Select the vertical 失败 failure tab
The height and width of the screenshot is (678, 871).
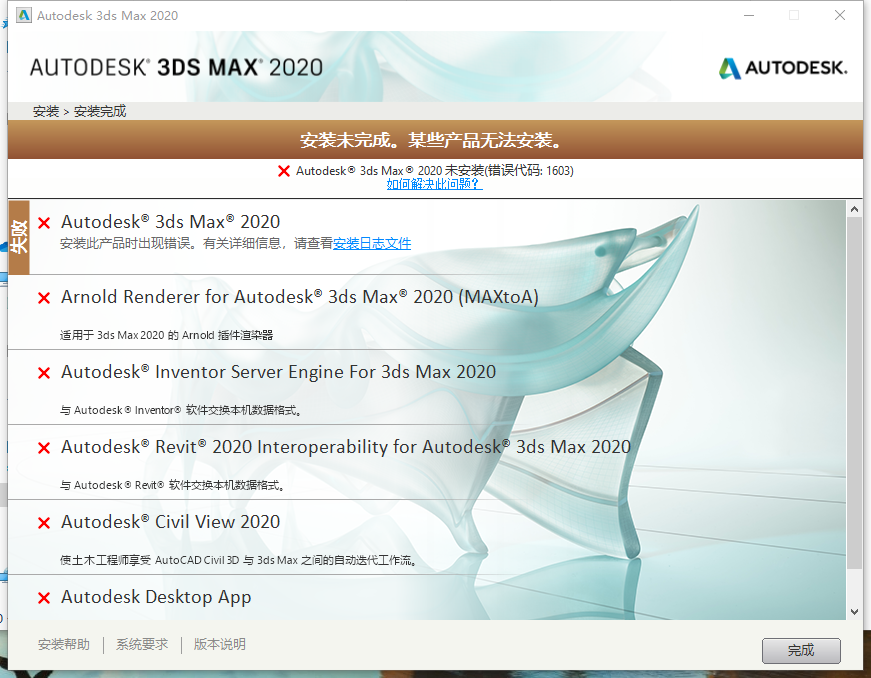pyautogui.click(x=19, y=237)
